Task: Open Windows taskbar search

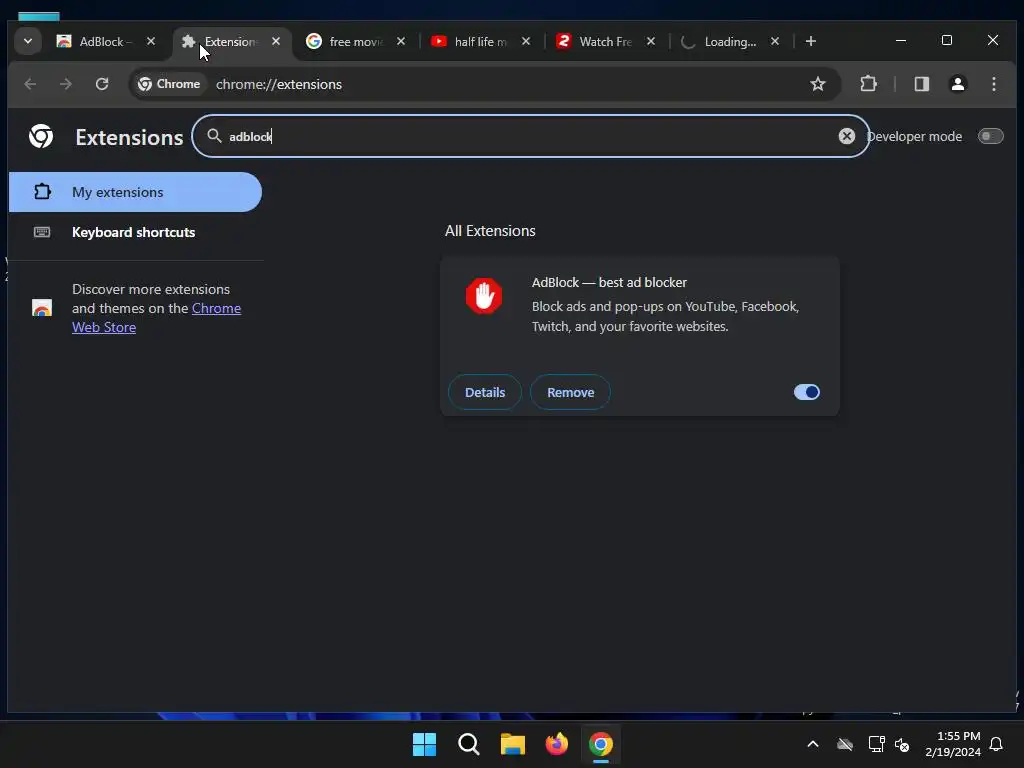Action: point(468,744)
